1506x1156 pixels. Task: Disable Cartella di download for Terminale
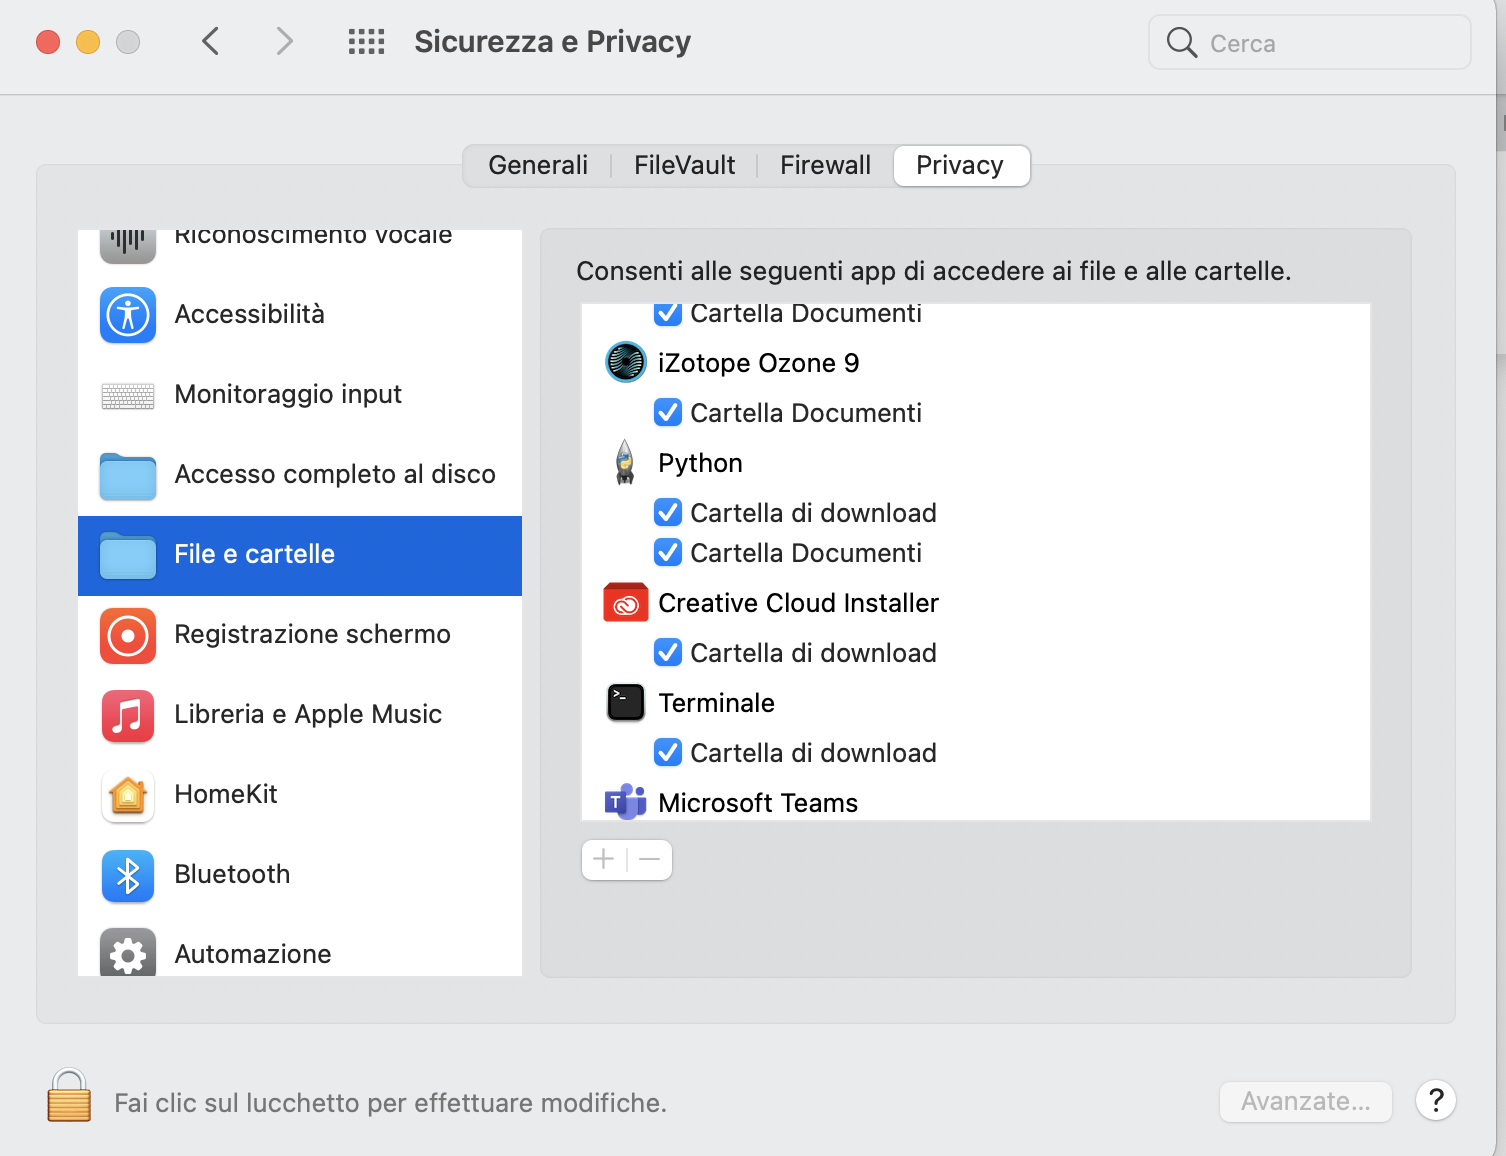click(x=668, y=753)
